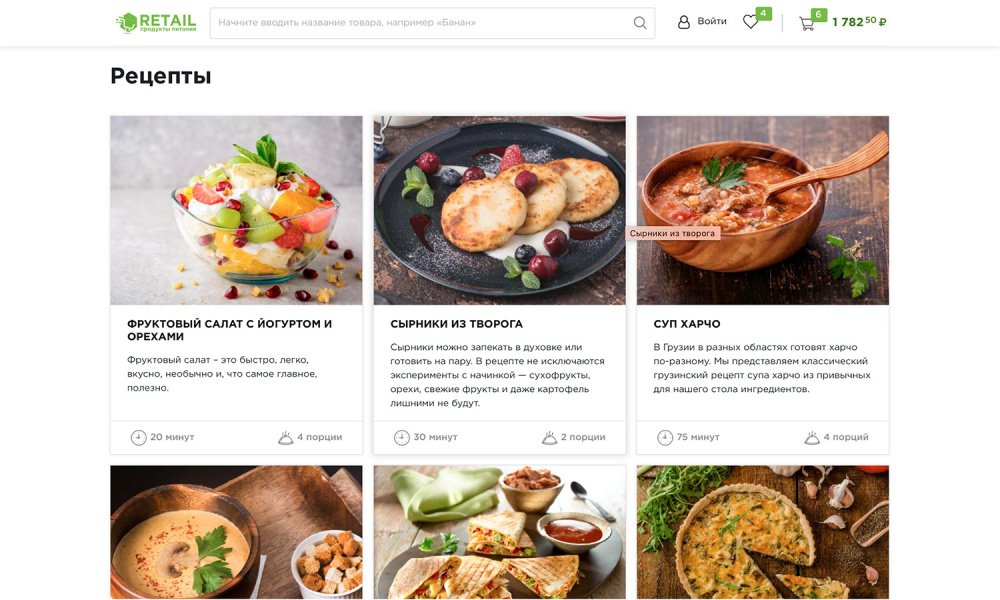This screenshot has width=1000, height=600.
Task: Click the mushroom cream soup photo
Action: coord(236,532)
